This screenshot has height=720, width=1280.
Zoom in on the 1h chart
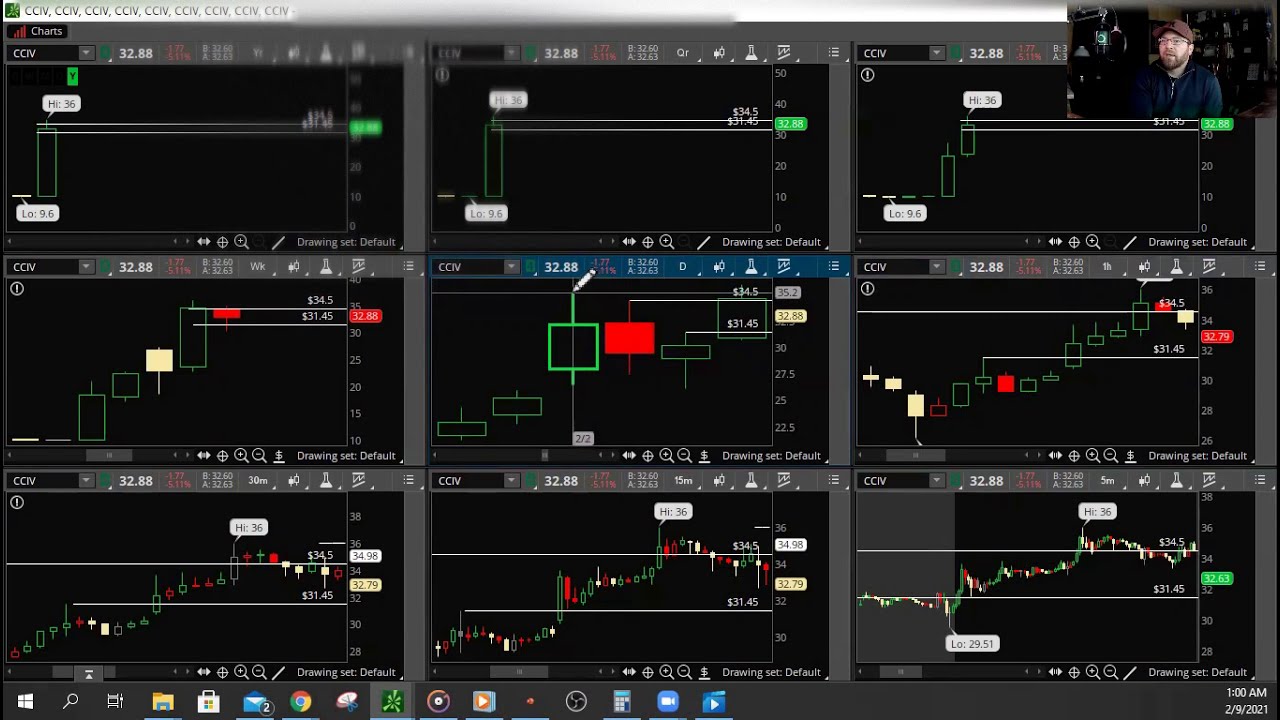1092,456
